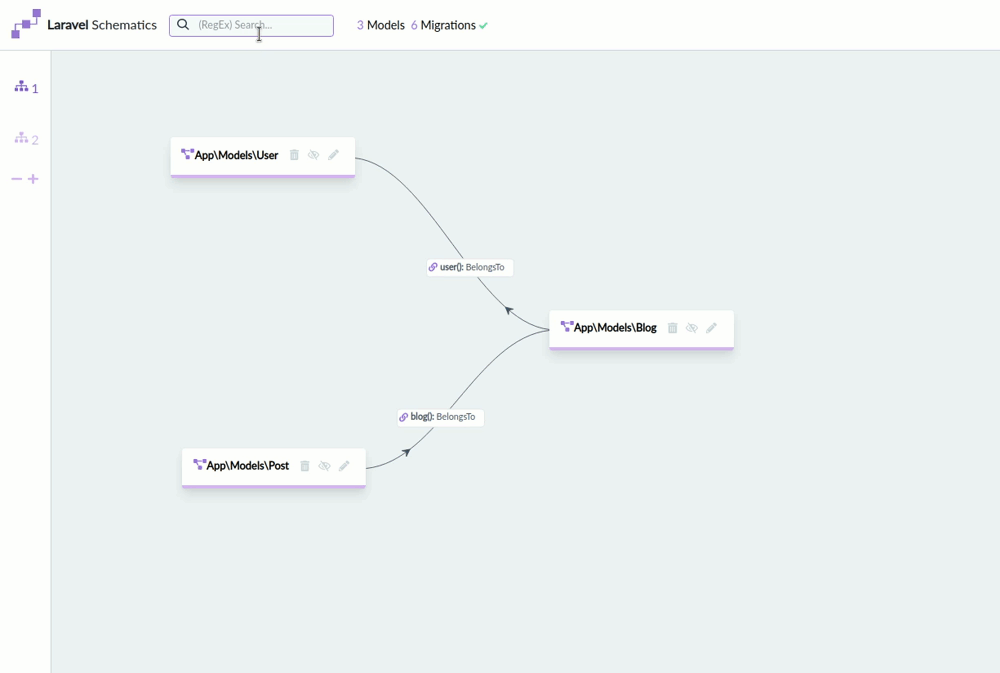This screenshot has width=1000, height=673.
Task: Click the blog(): BelongsTo relation label
Action: [x=441, y=417]
